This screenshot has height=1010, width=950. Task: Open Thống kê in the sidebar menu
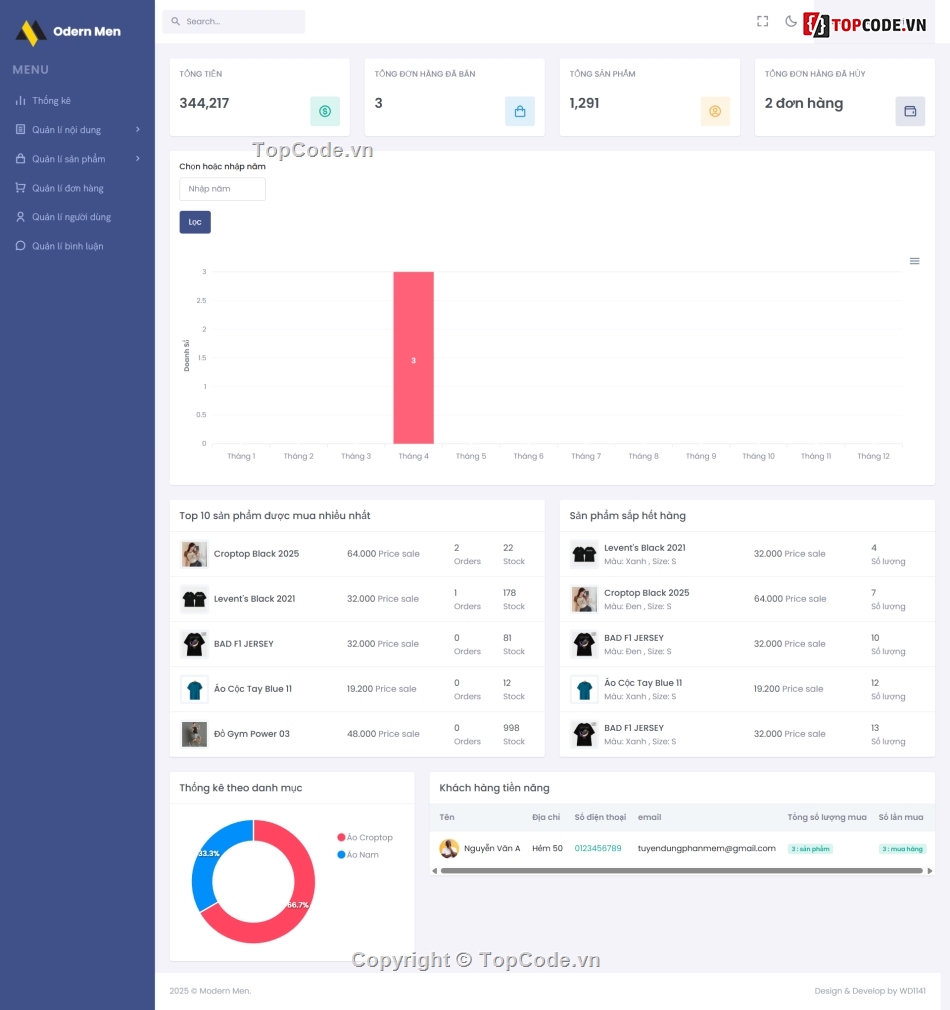(51, 101)
